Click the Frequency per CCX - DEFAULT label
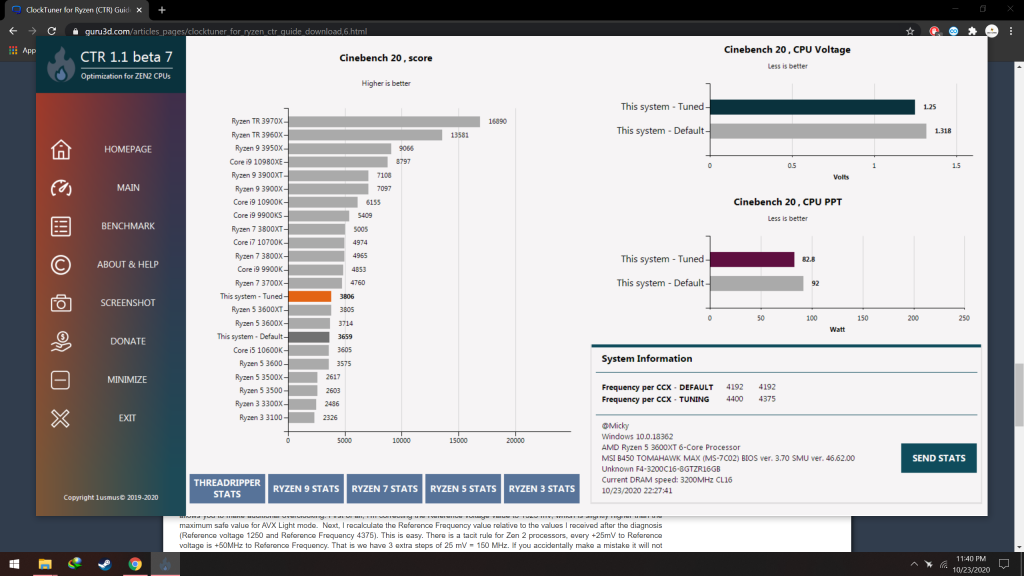The height and width of the screenshot is (576, 1024). pyautogui.click(x=657, y=387)
